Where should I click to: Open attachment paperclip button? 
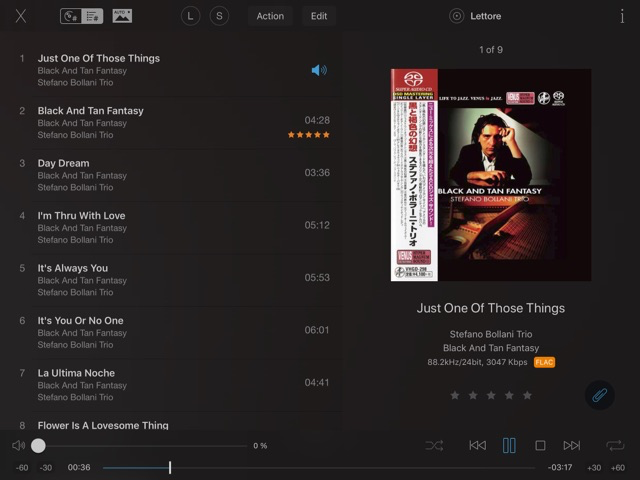[600, 395]
